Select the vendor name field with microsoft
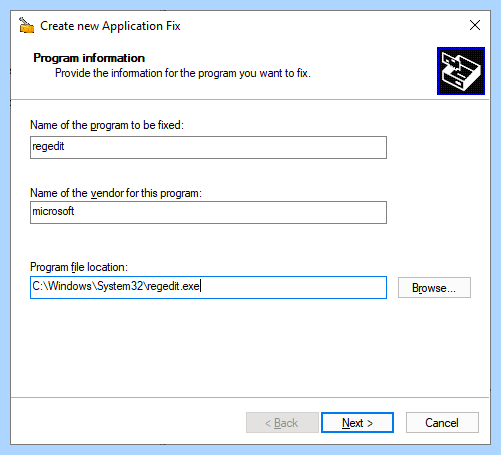This screenshot has width=501, height=455. point(208,212)
